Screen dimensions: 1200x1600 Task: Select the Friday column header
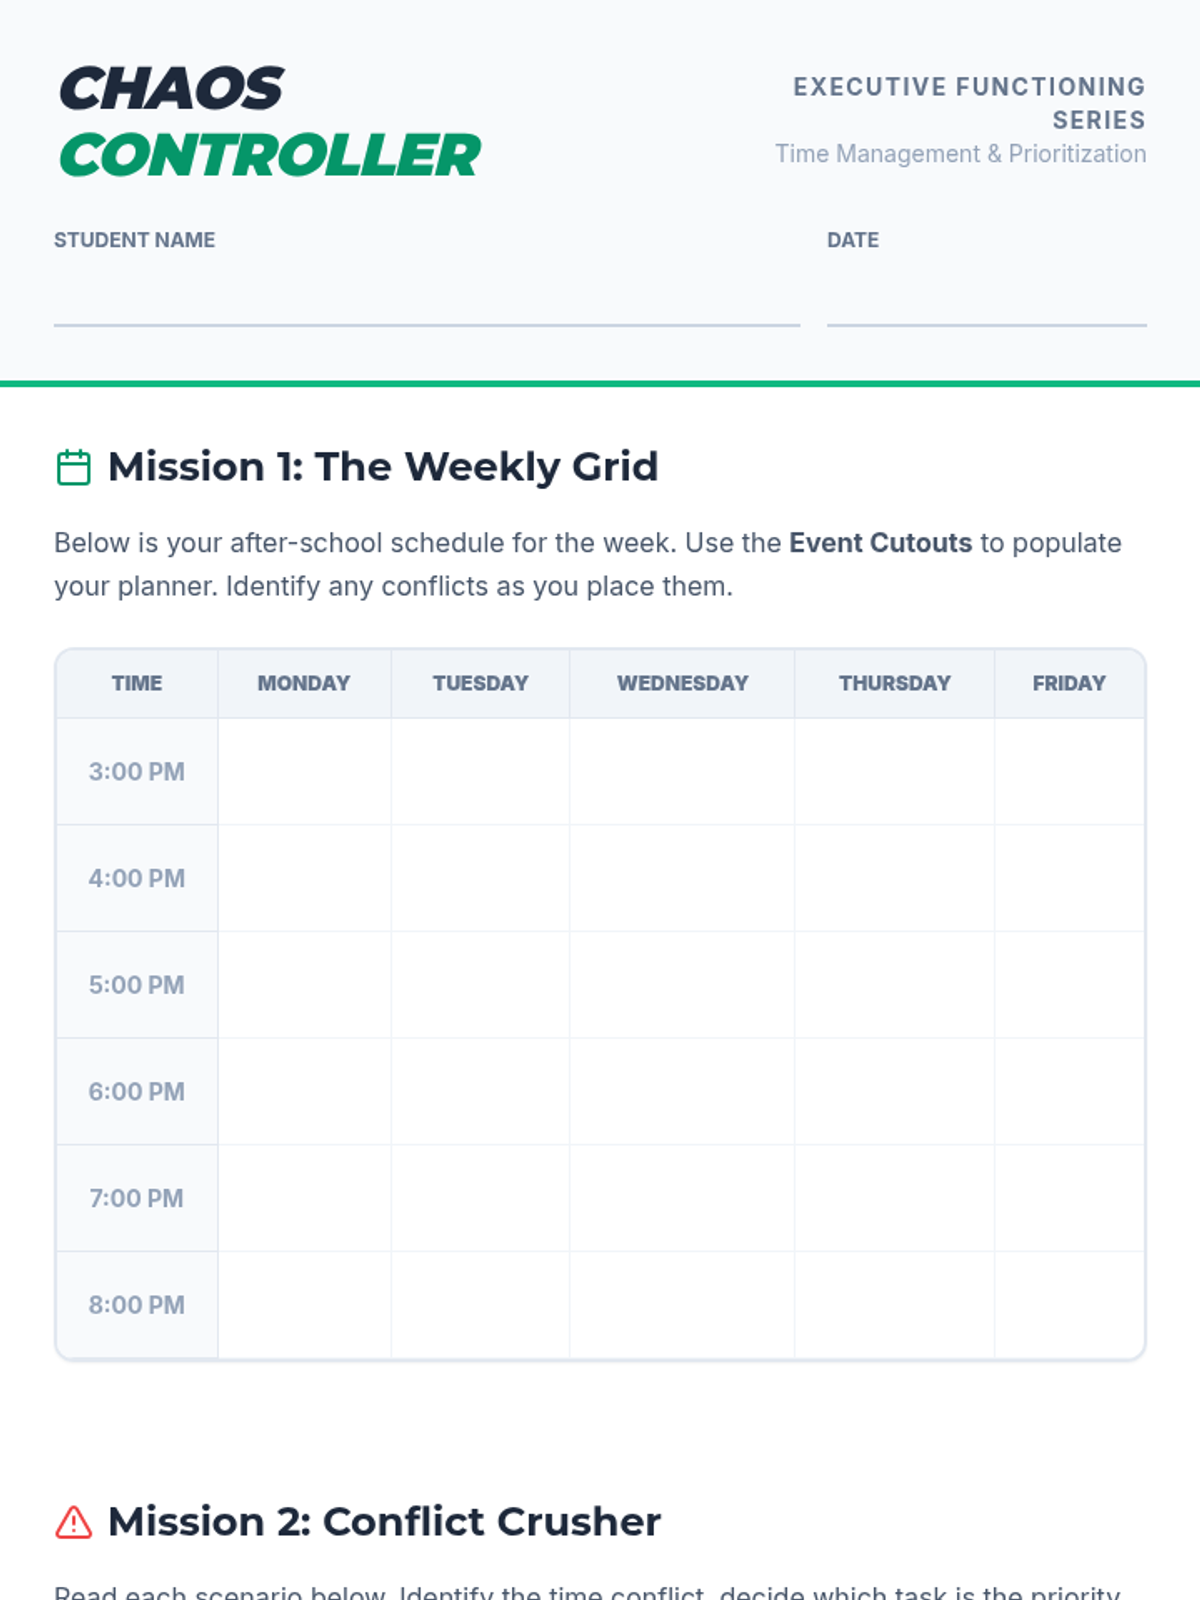(1069, 683)
